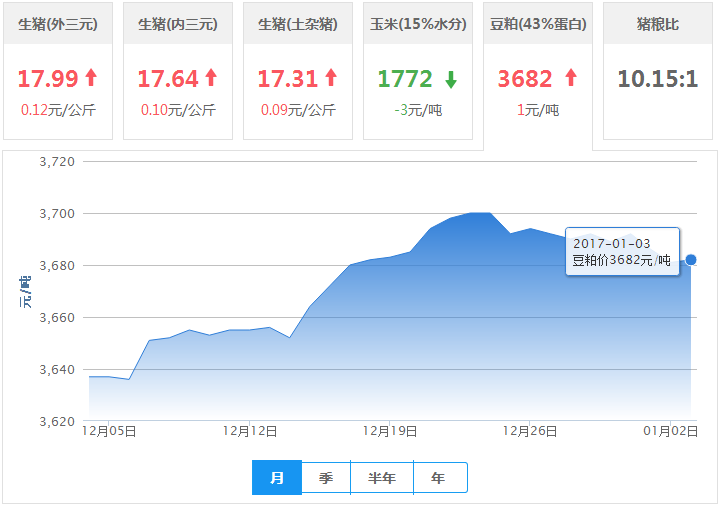Click the 01月02日 axis label

[670, 431]
